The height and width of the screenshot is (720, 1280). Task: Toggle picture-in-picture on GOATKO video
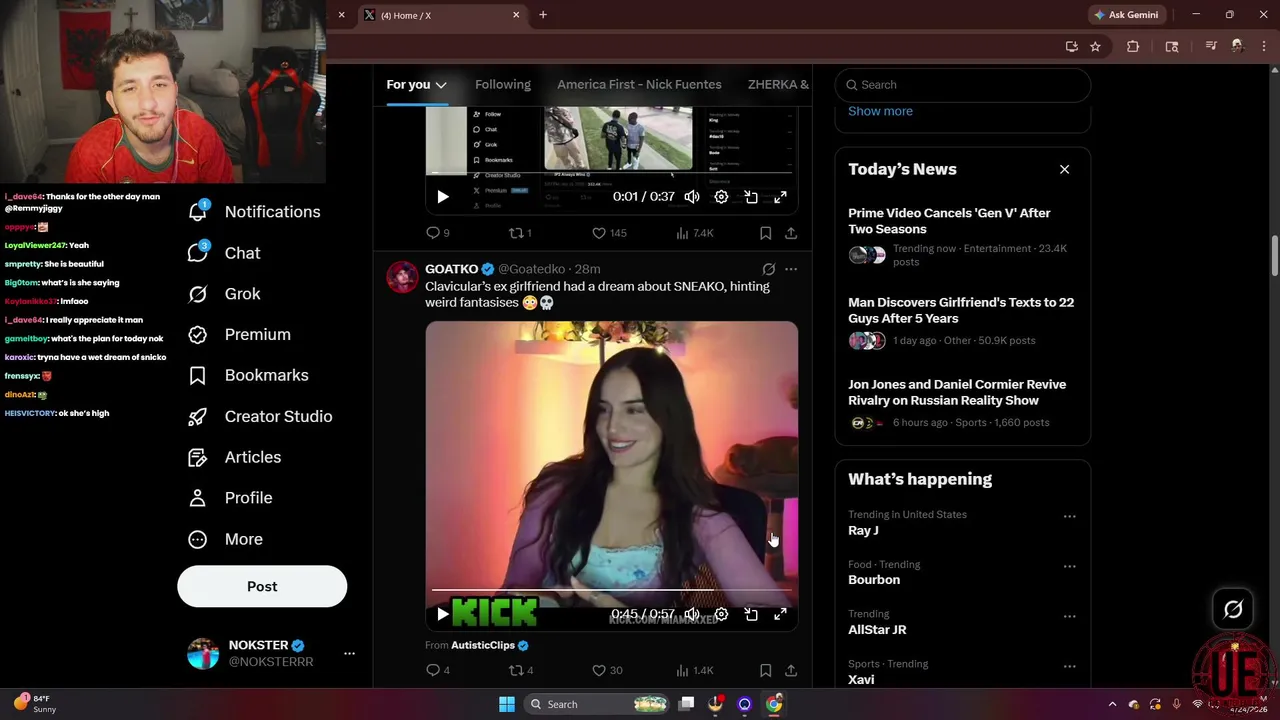751,614
